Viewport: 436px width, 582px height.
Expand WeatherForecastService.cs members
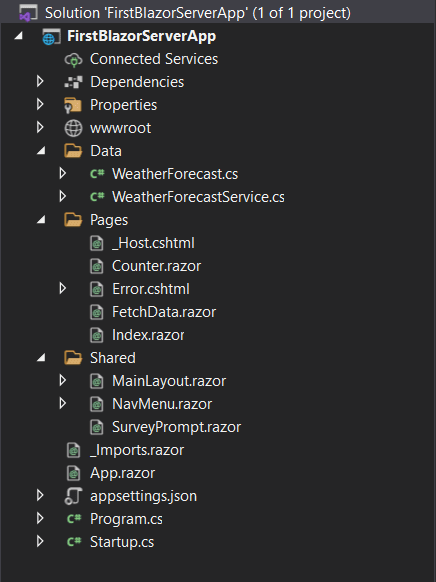point(63,196)
